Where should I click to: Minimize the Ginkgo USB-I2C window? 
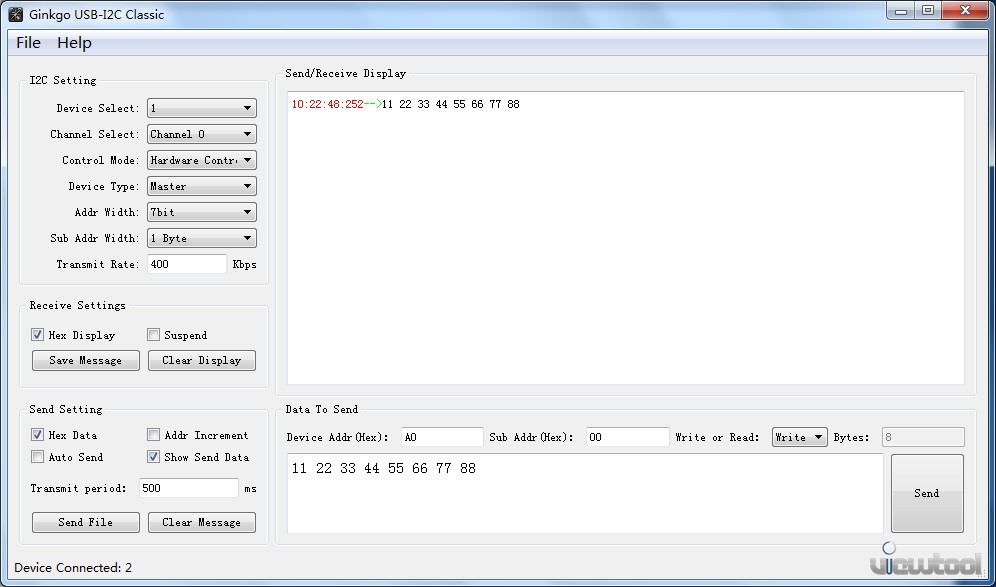tap(901, 11)
